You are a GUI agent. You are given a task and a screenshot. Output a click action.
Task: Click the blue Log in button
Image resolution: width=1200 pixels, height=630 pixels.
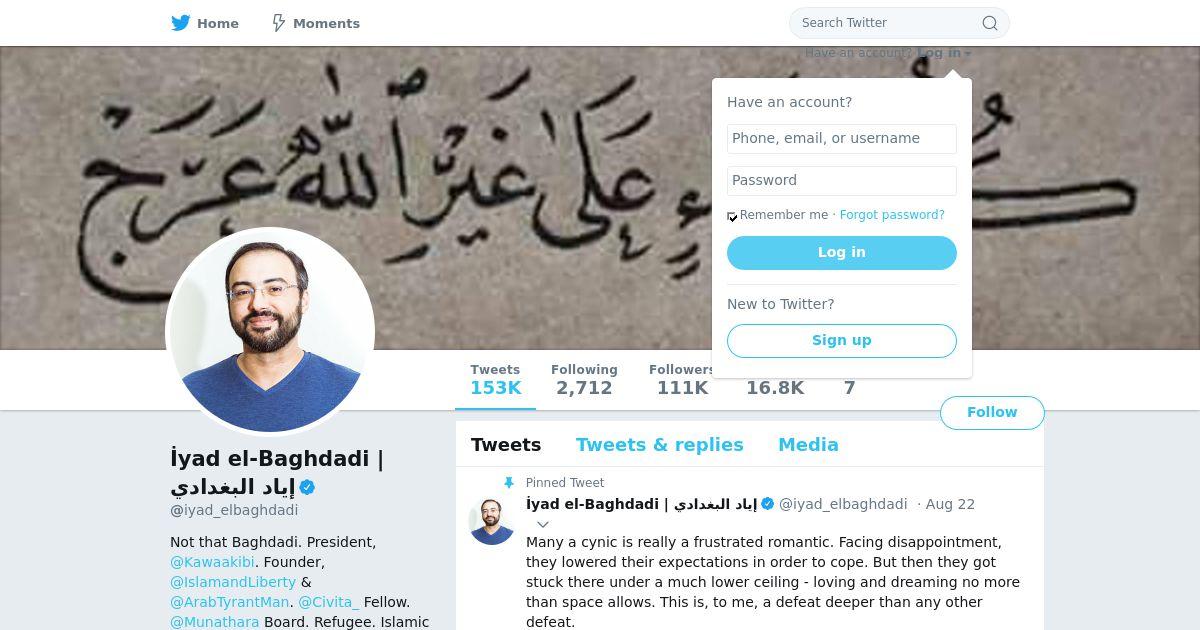click(842, 253)
